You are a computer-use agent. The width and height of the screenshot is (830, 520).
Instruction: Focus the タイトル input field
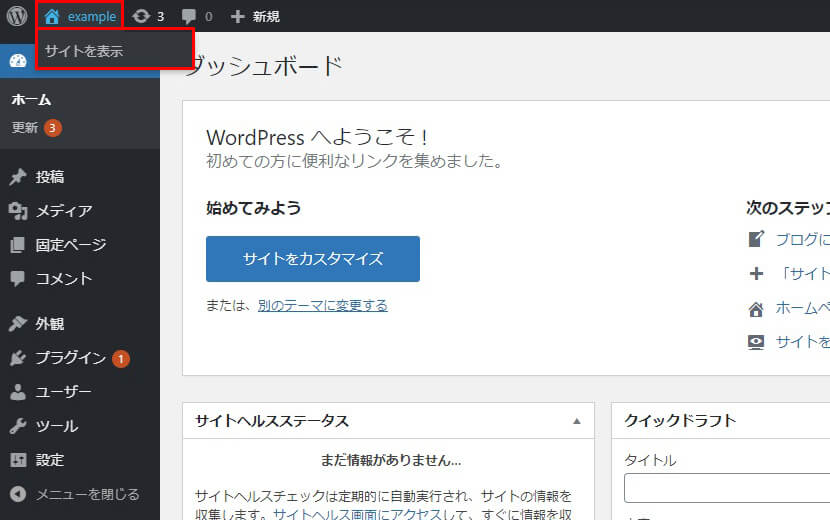[727, 488]
